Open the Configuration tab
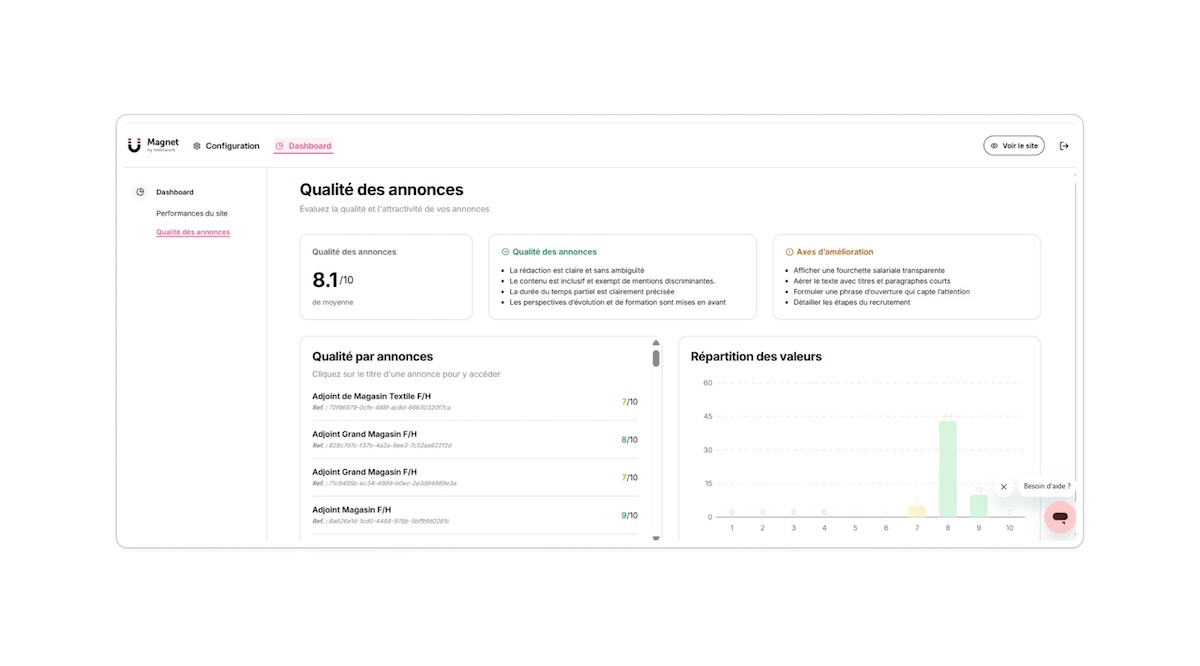Image resolution: width=1200 pixels, height=666 pixels. point(232,146)
